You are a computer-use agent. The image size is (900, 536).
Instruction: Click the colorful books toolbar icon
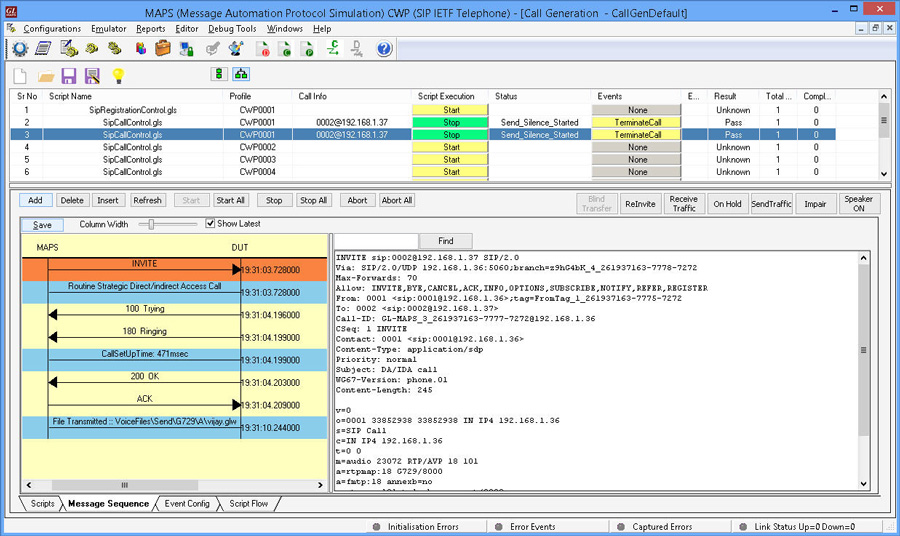[141, 49]
